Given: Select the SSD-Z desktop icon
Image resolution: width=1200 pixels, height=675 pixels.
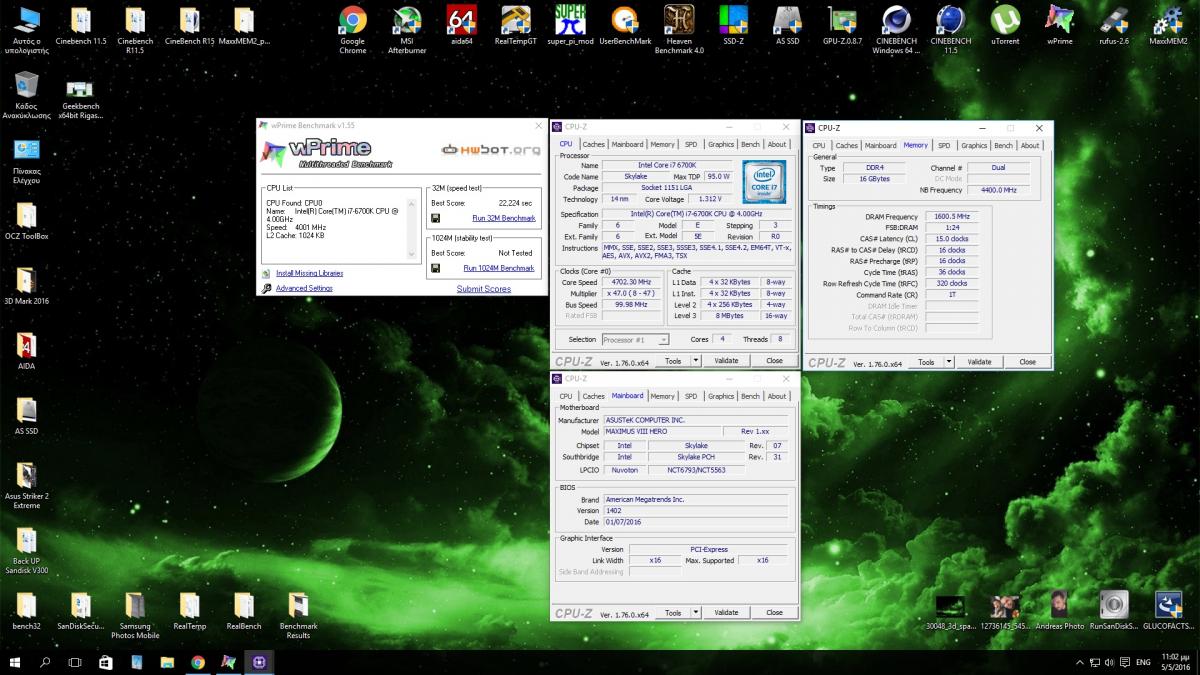Looking at the screenshot, I should click(x=733, y=26).
